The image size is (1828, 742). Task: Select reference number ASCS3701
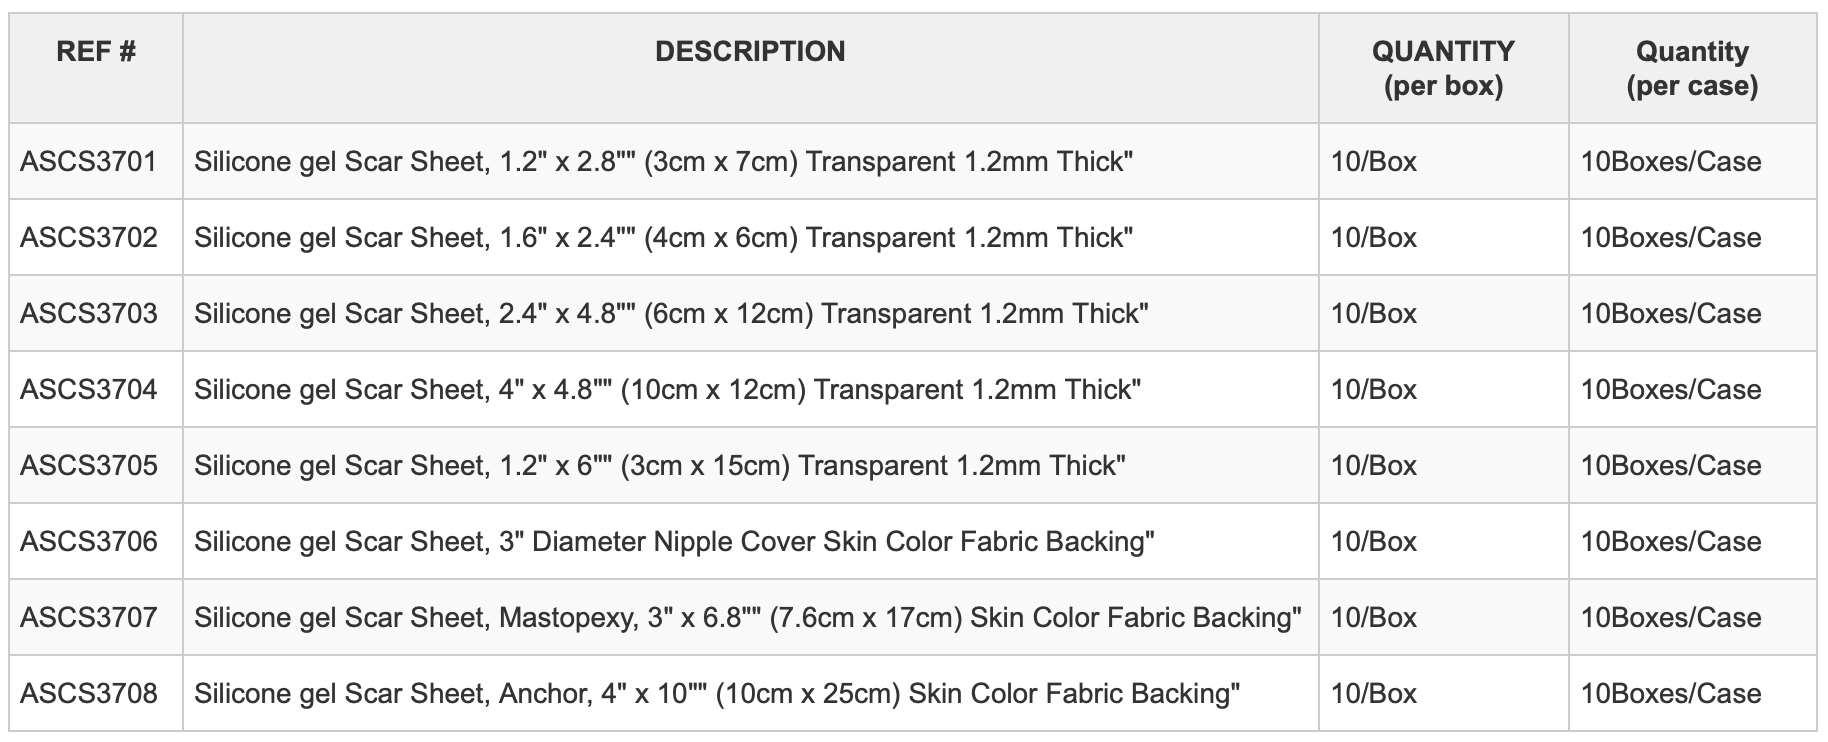point(89,162)
